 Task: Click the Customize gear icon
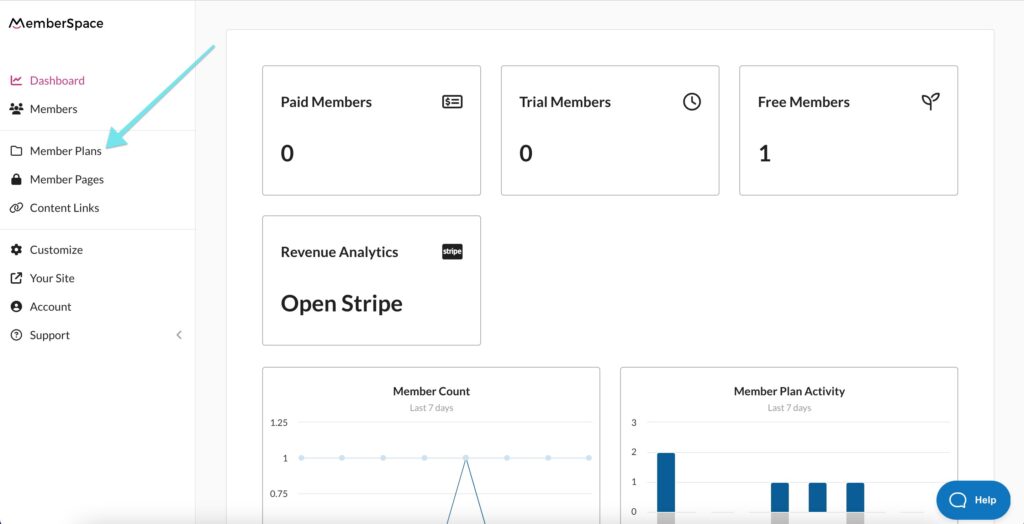pos(16,250)
